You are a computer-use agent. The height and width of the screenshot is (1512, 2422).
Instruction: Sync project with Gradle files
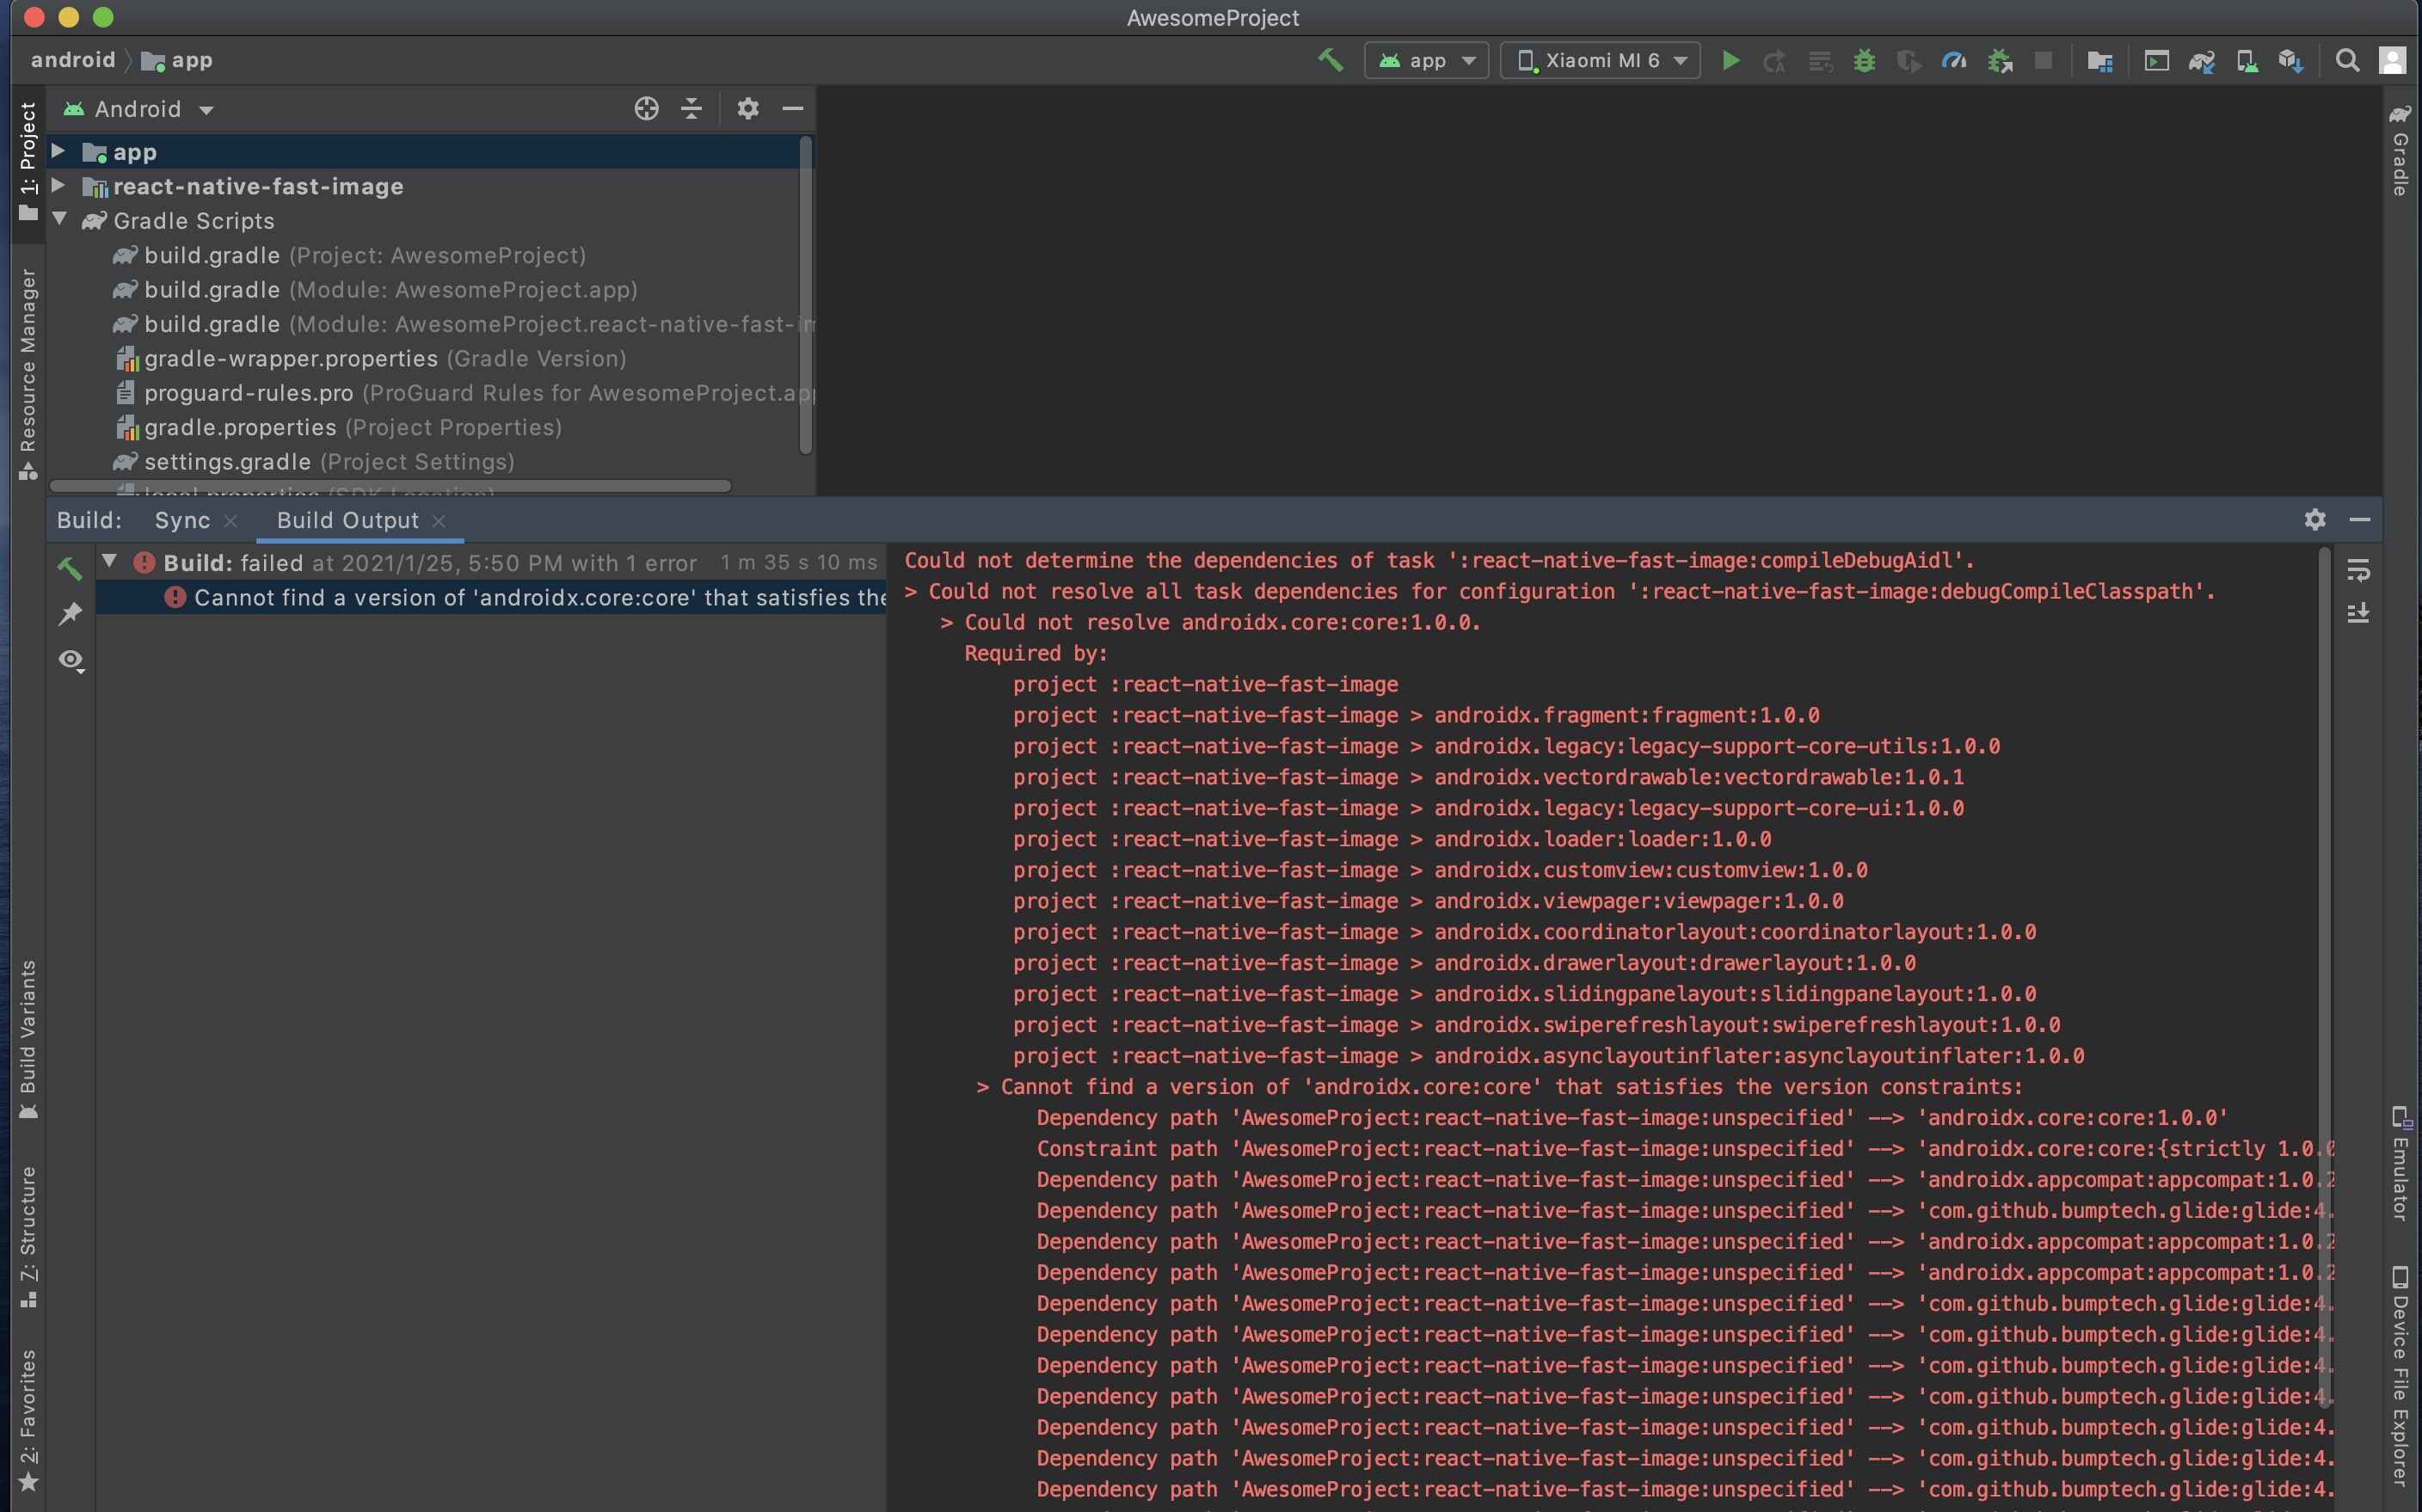2203,60
